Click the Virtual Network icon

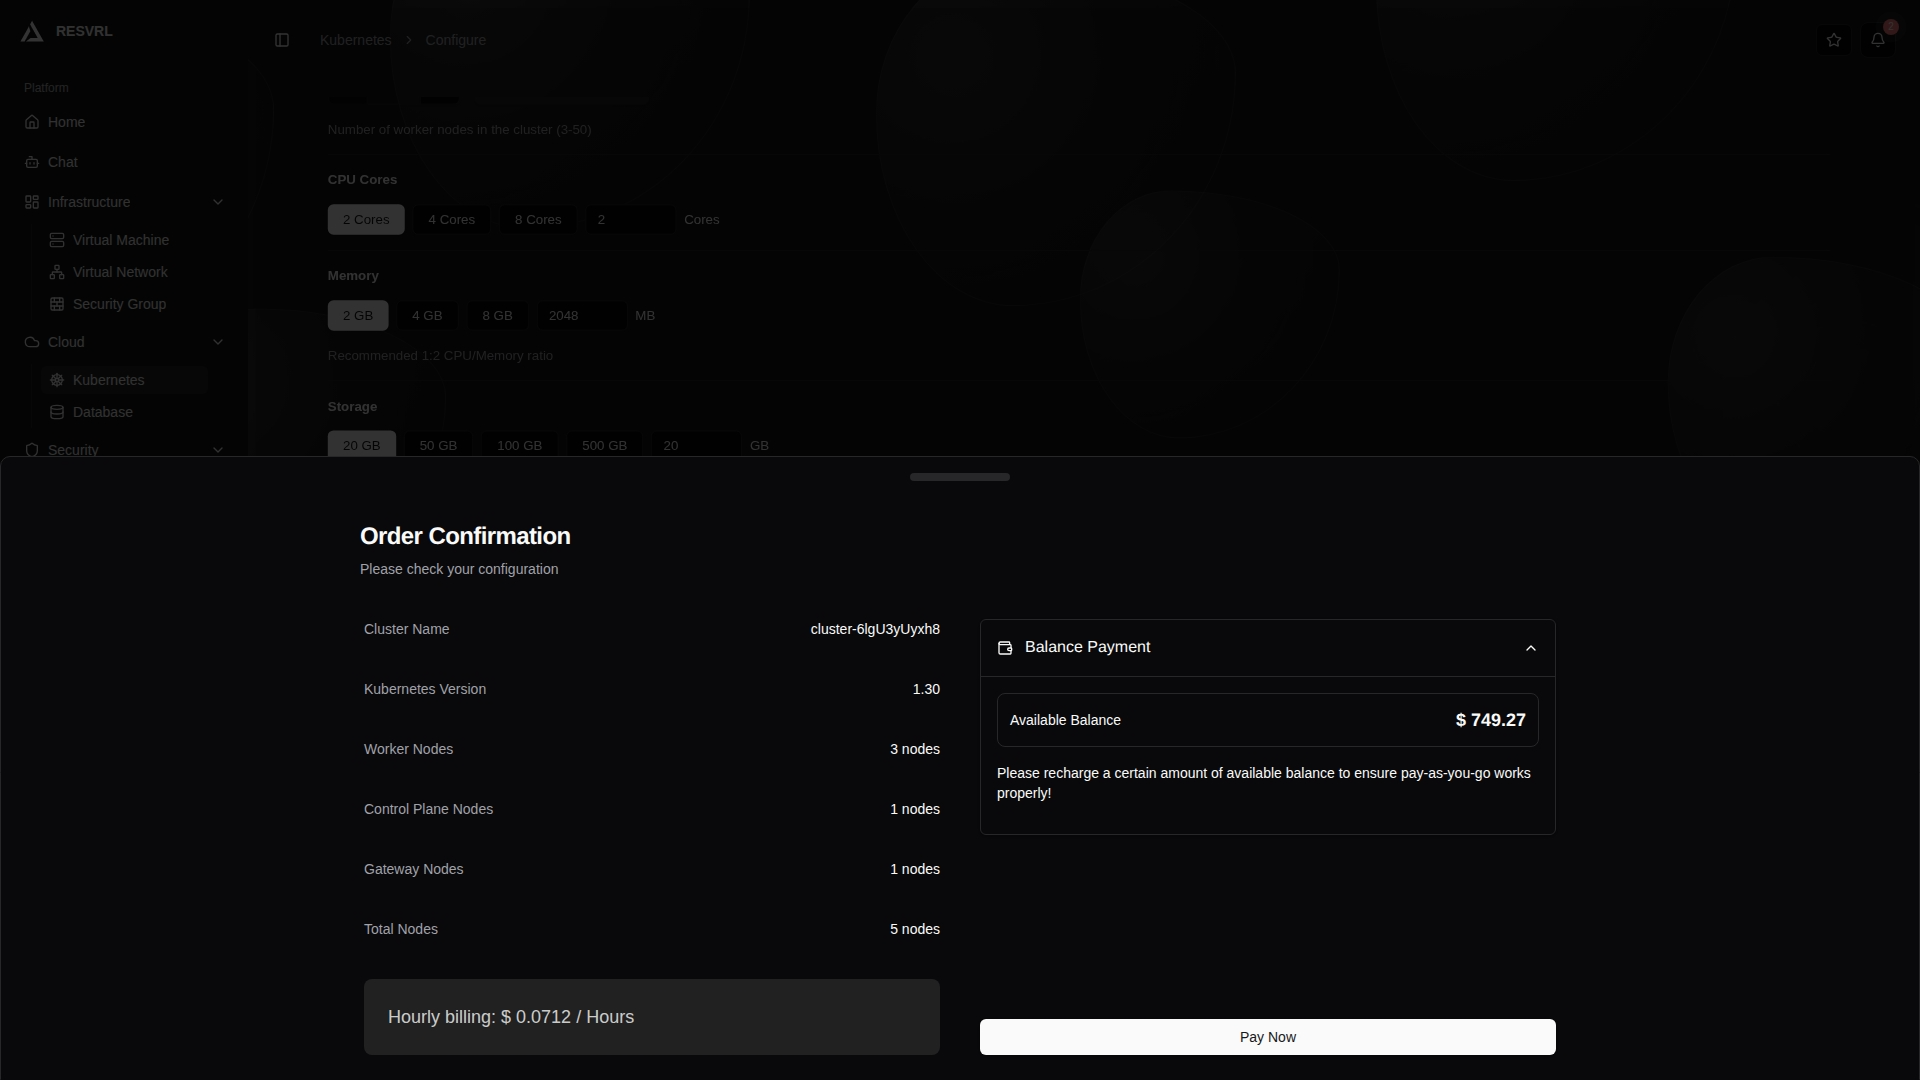click(57, 272)
